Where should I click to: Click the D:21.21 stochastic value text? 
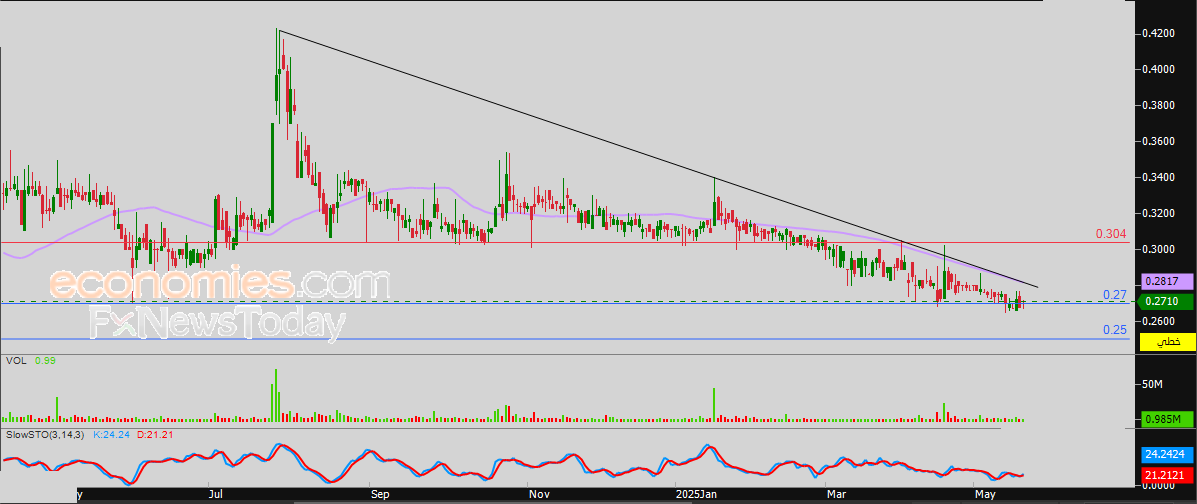point(155,435)
